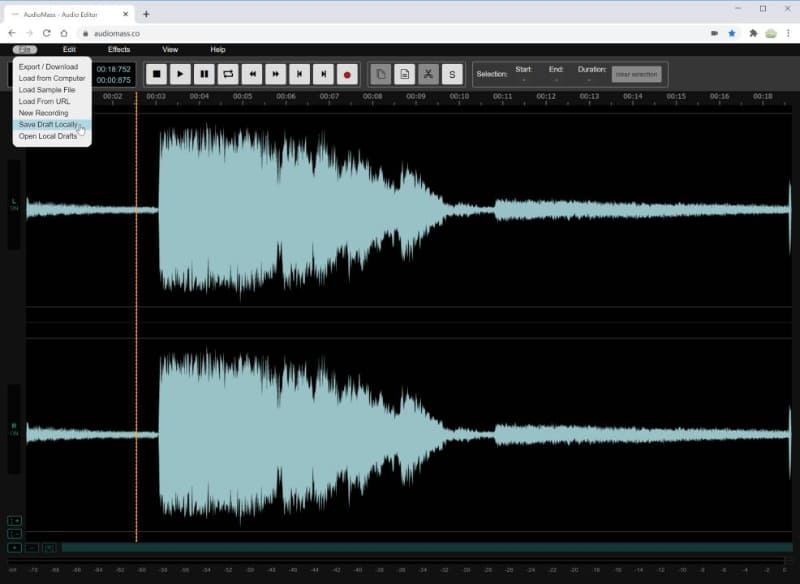Click the teal horizontal timeline scrollbar
Image resolution: width=800 pixels, height=584 pixels.
point(427,548)
